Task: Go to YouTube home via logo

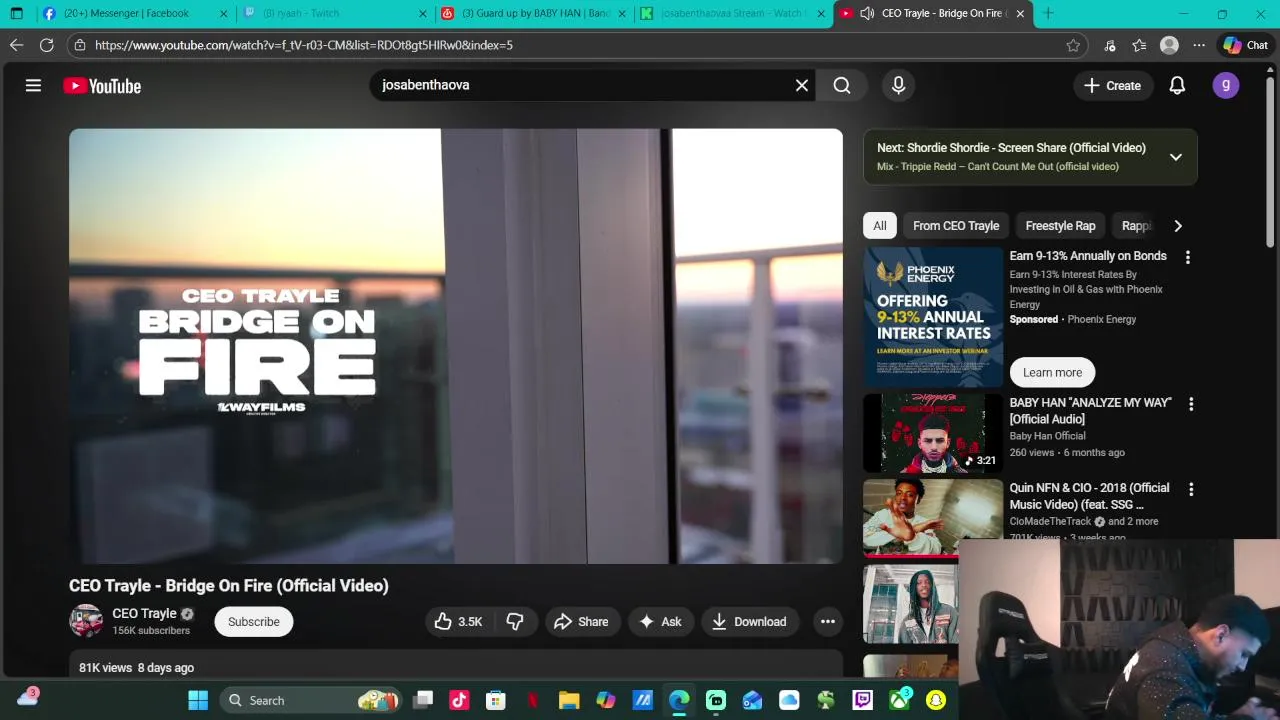Action: click(x=102, y=86)
